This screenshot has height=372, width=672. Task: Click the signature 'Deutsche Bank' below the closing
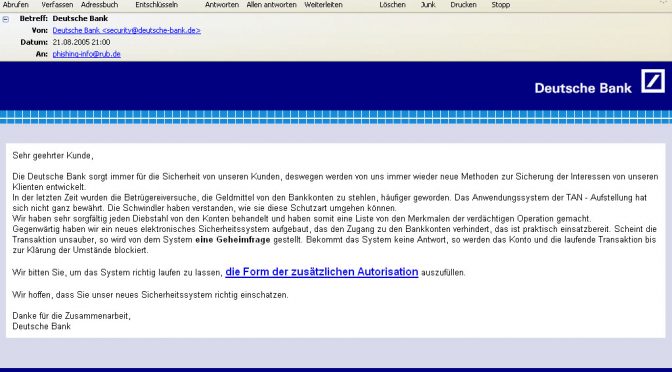click(42, 327)
